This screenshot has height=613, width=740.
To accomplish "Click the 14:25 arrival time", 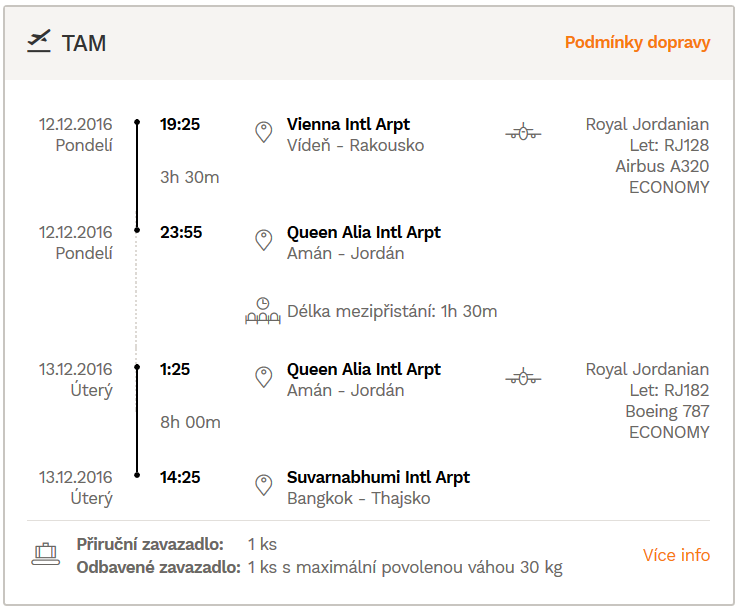I will [x=180, y=477].
